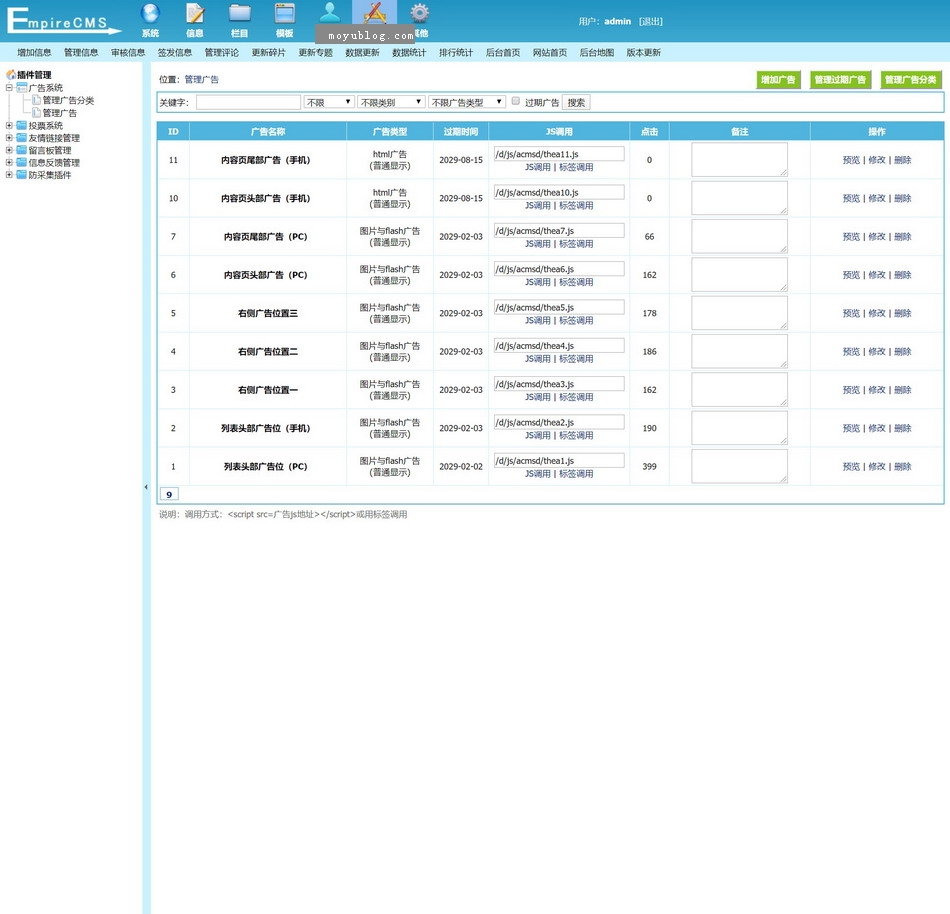Click the 备注 textarea for ad ID 5

(x=740, y=313)
